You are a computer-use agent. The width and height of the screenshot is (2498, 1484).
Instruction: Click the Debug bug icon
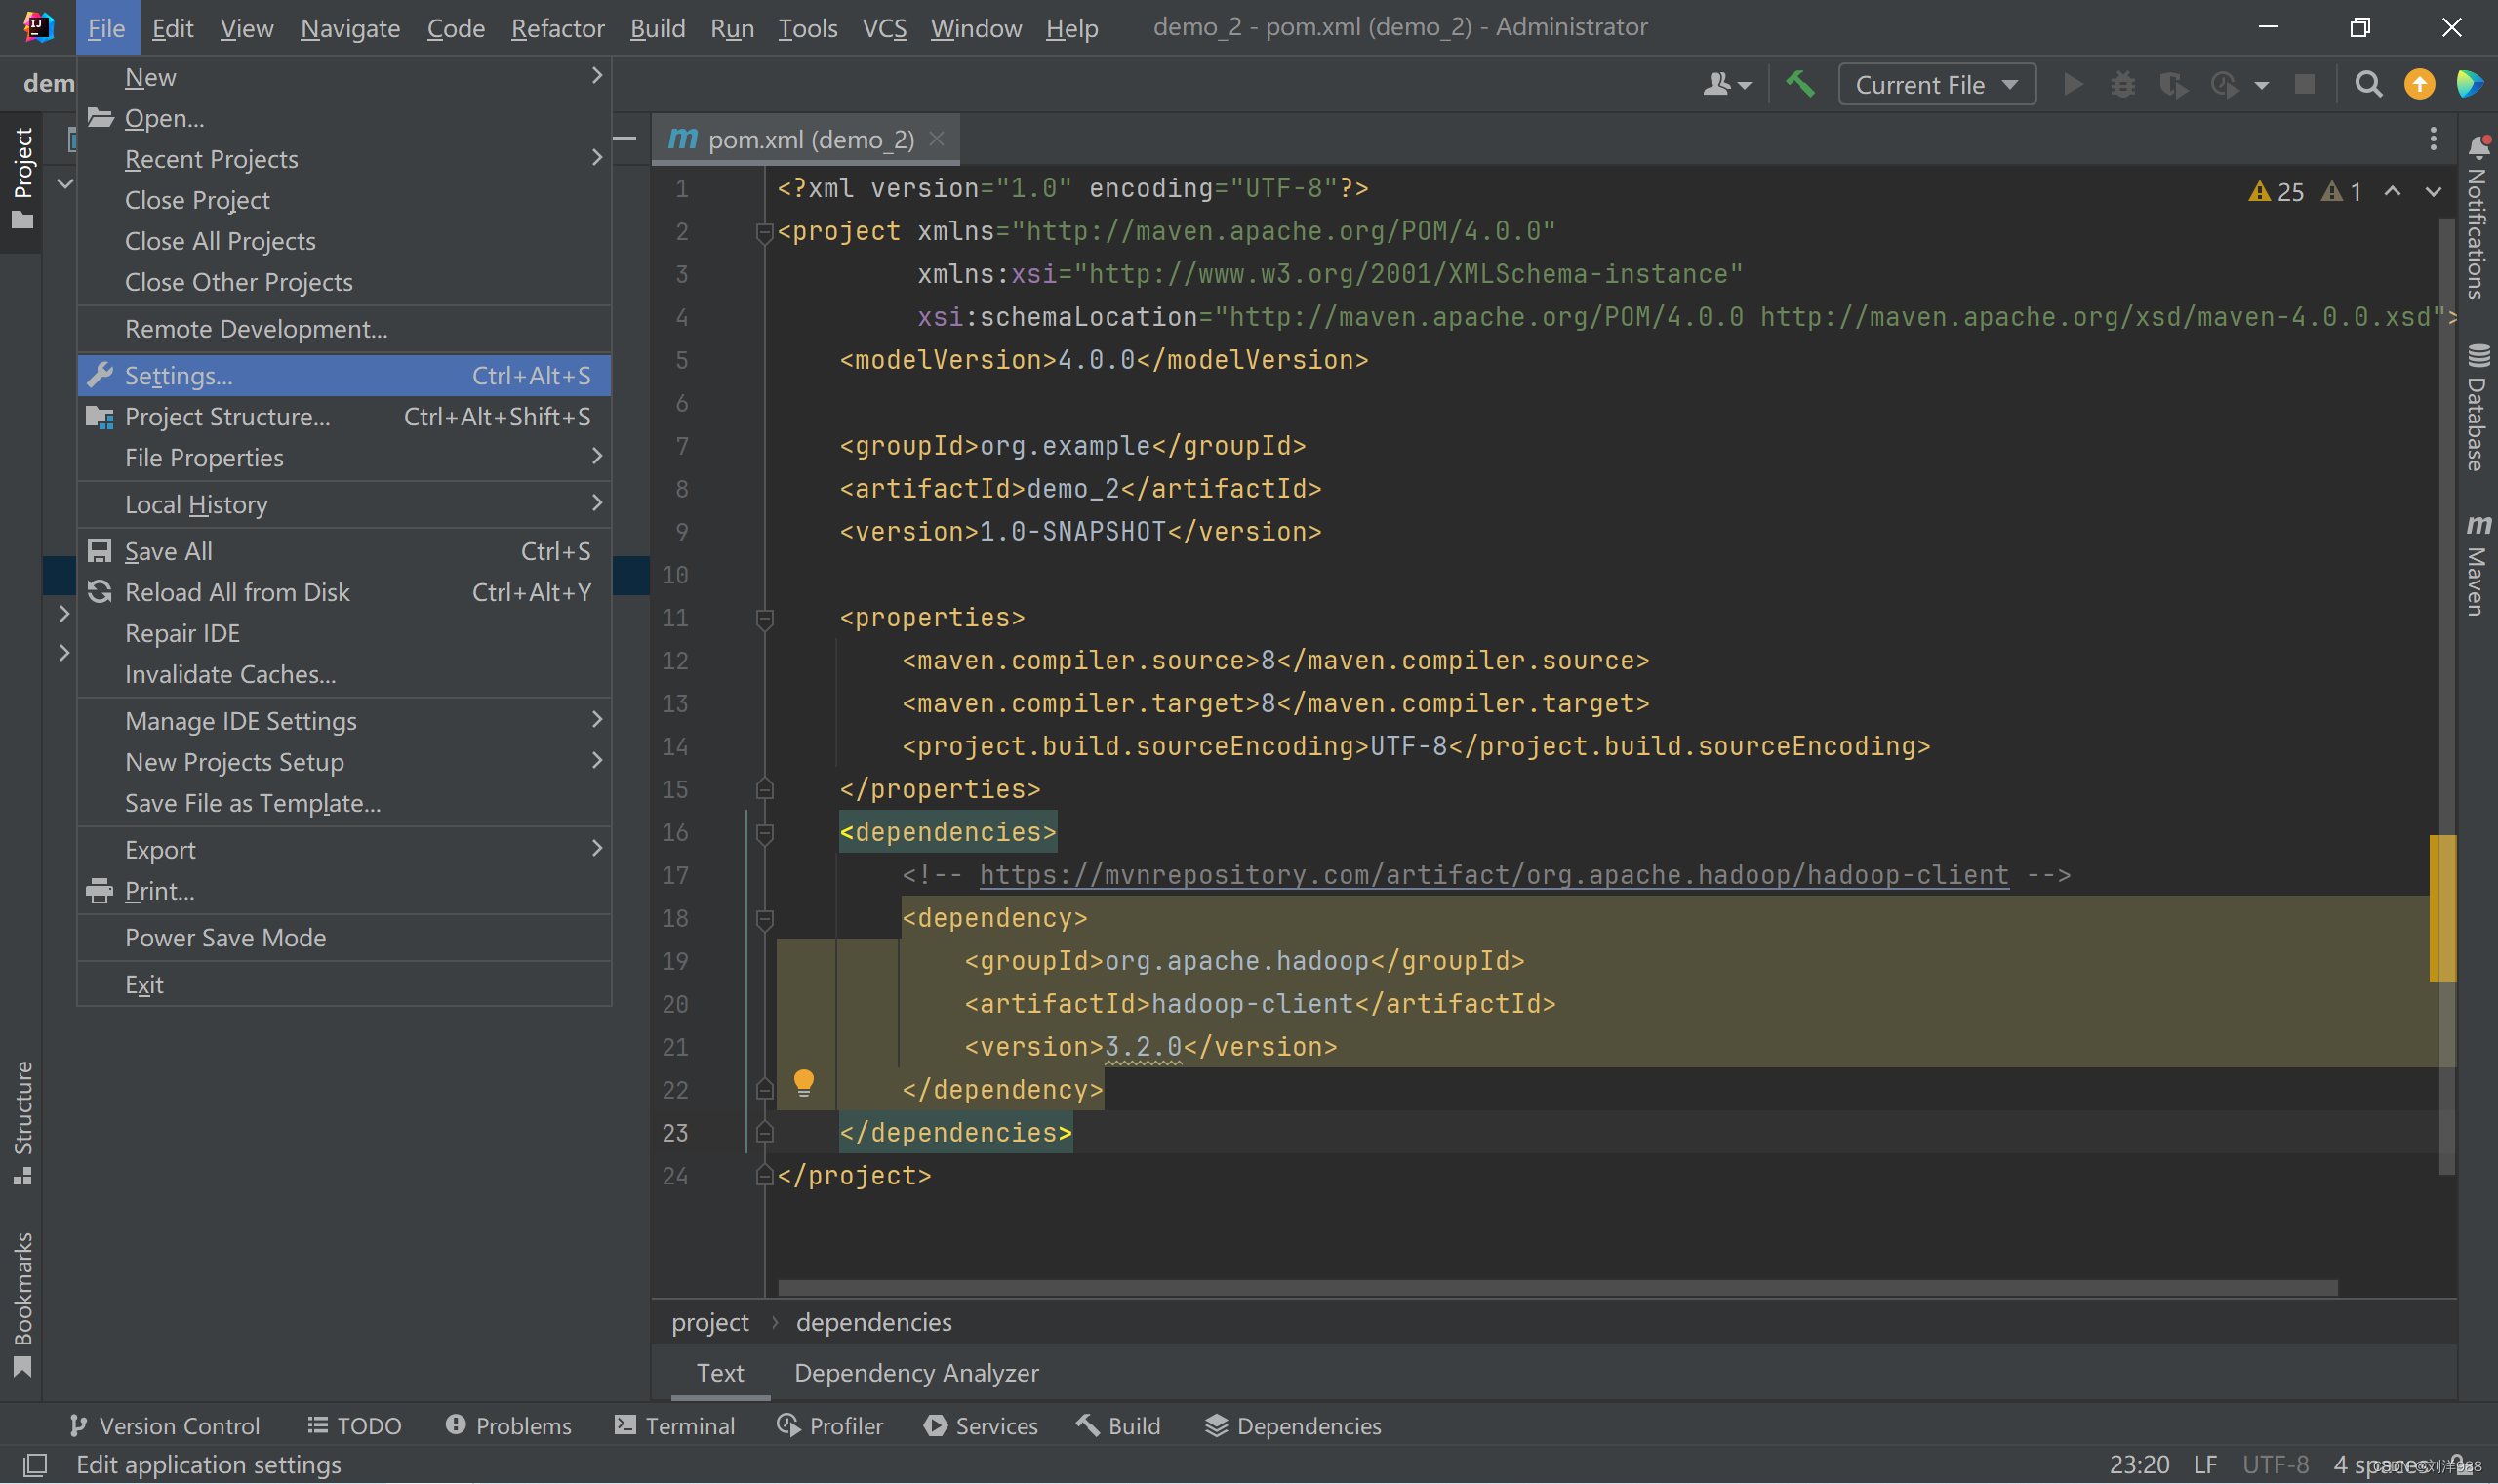[2123, 84]
